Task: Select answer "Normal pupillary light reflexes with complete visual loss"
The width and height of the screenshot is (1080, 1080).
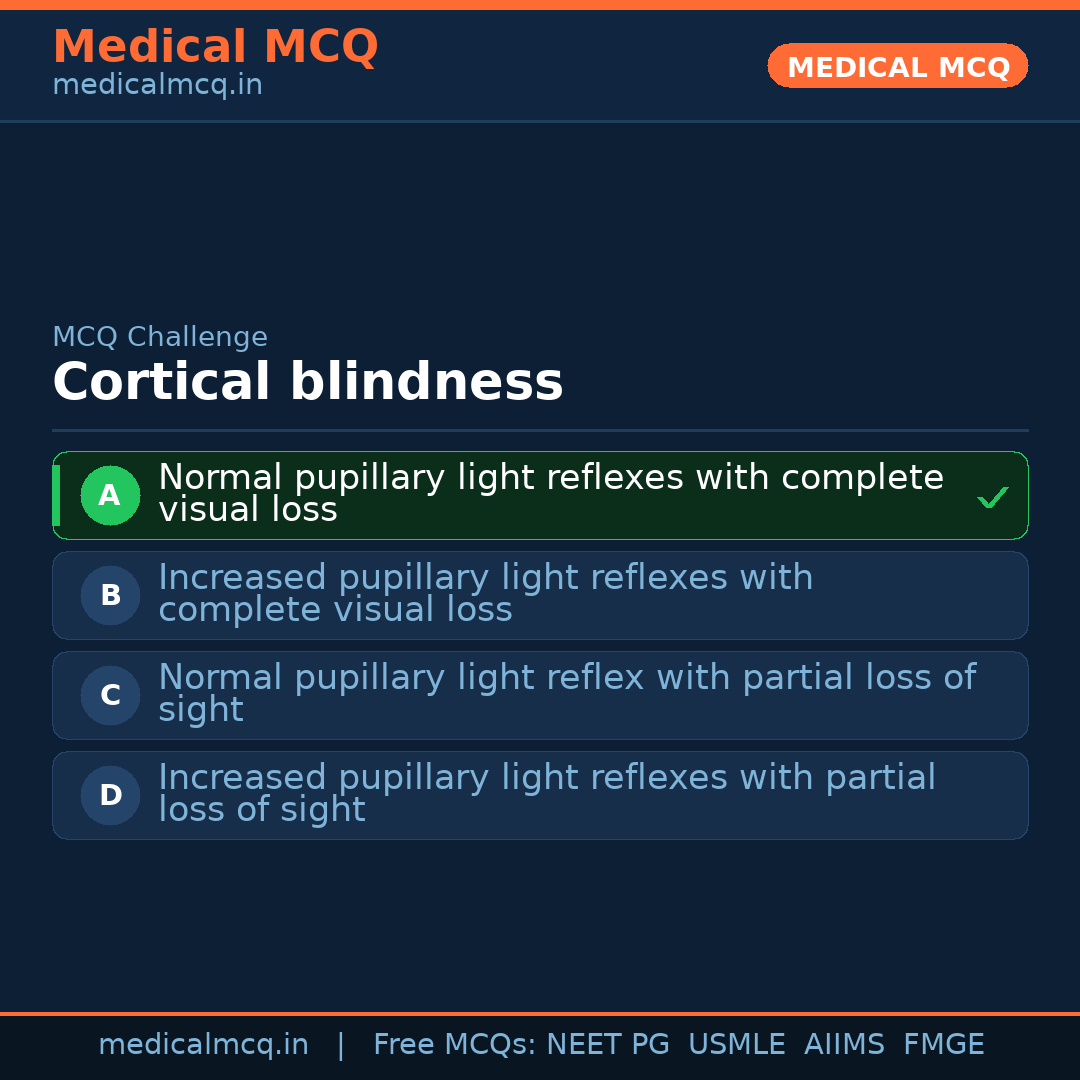Action: tap(550, 494)
